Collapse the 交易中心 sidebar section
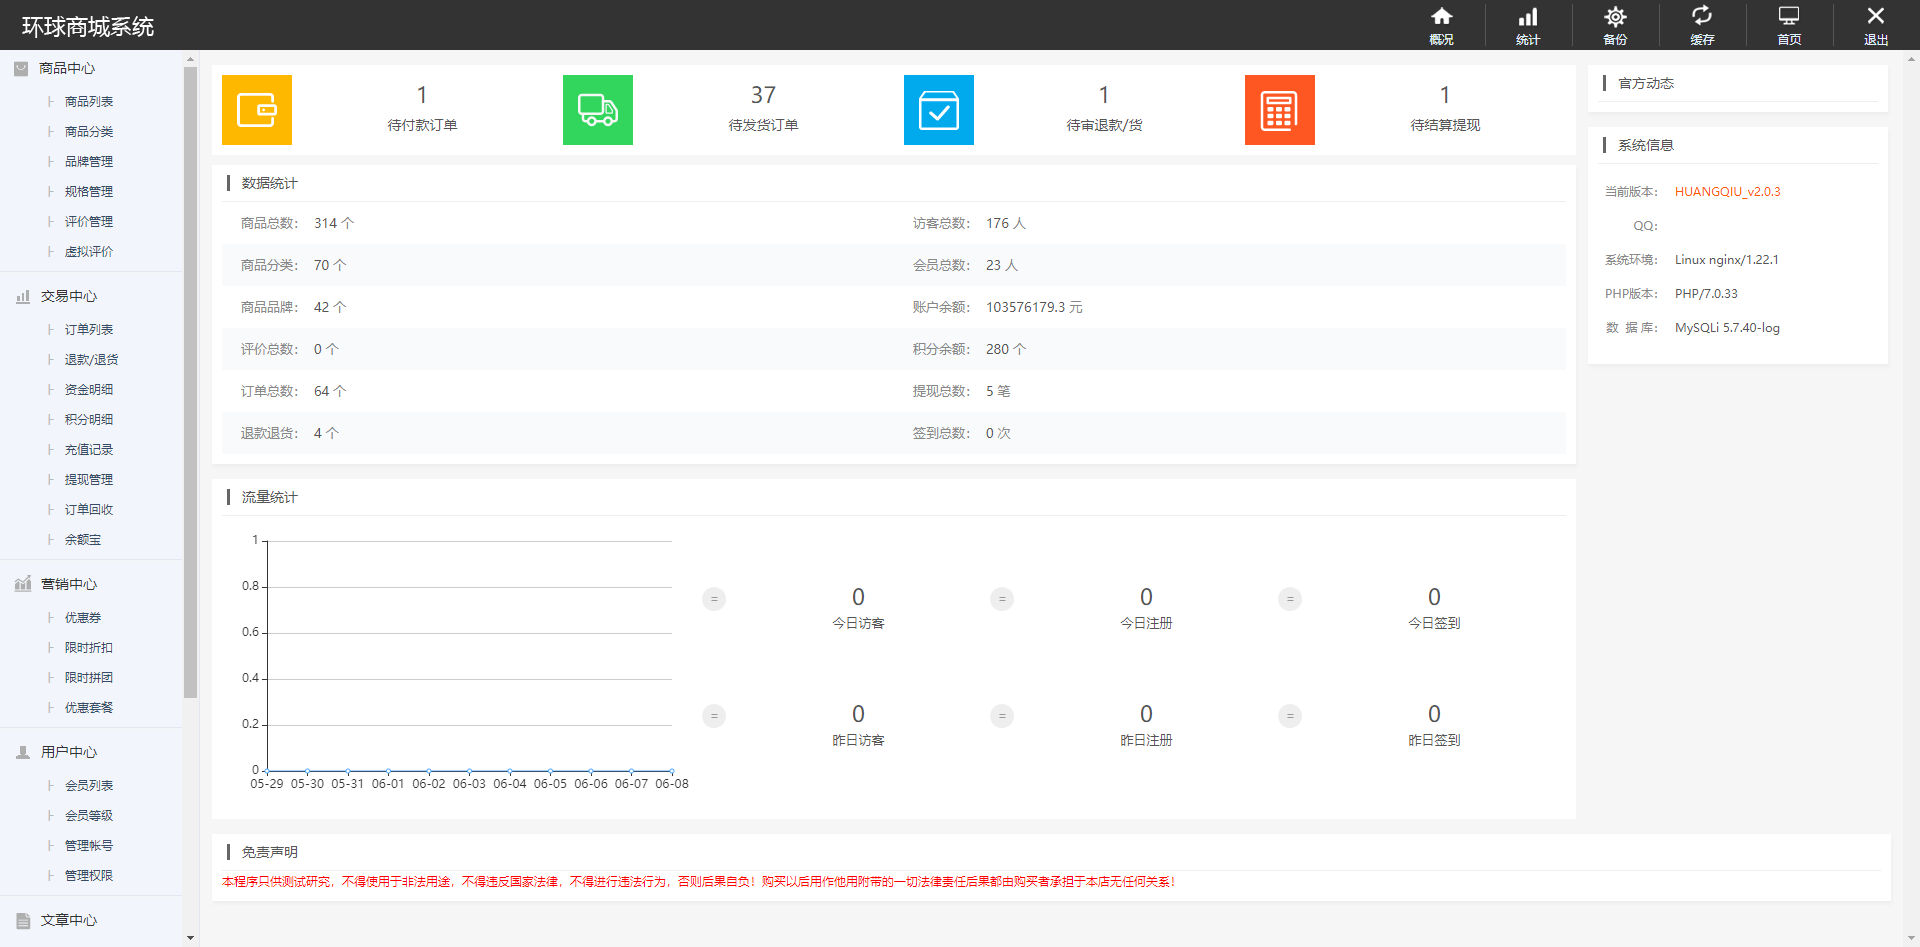Screen dimensions: 1920x947 [x=68, y=296]
